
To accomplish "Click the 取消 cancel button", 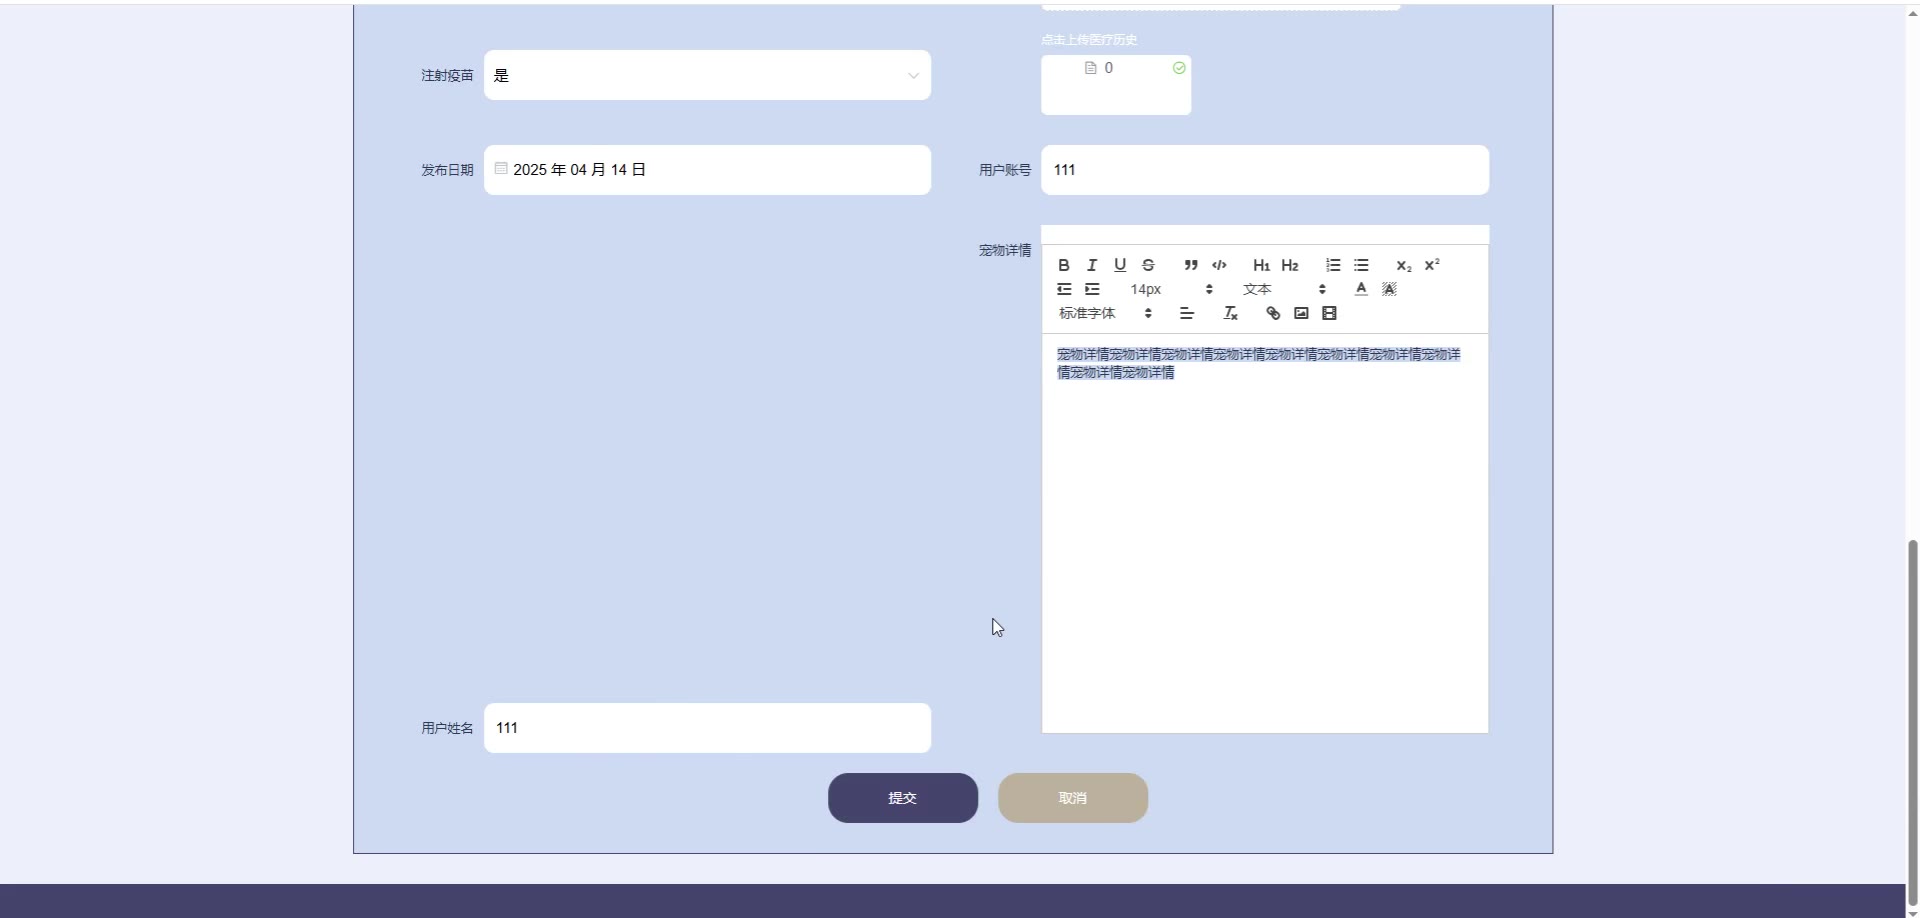I will point(1073,798).
